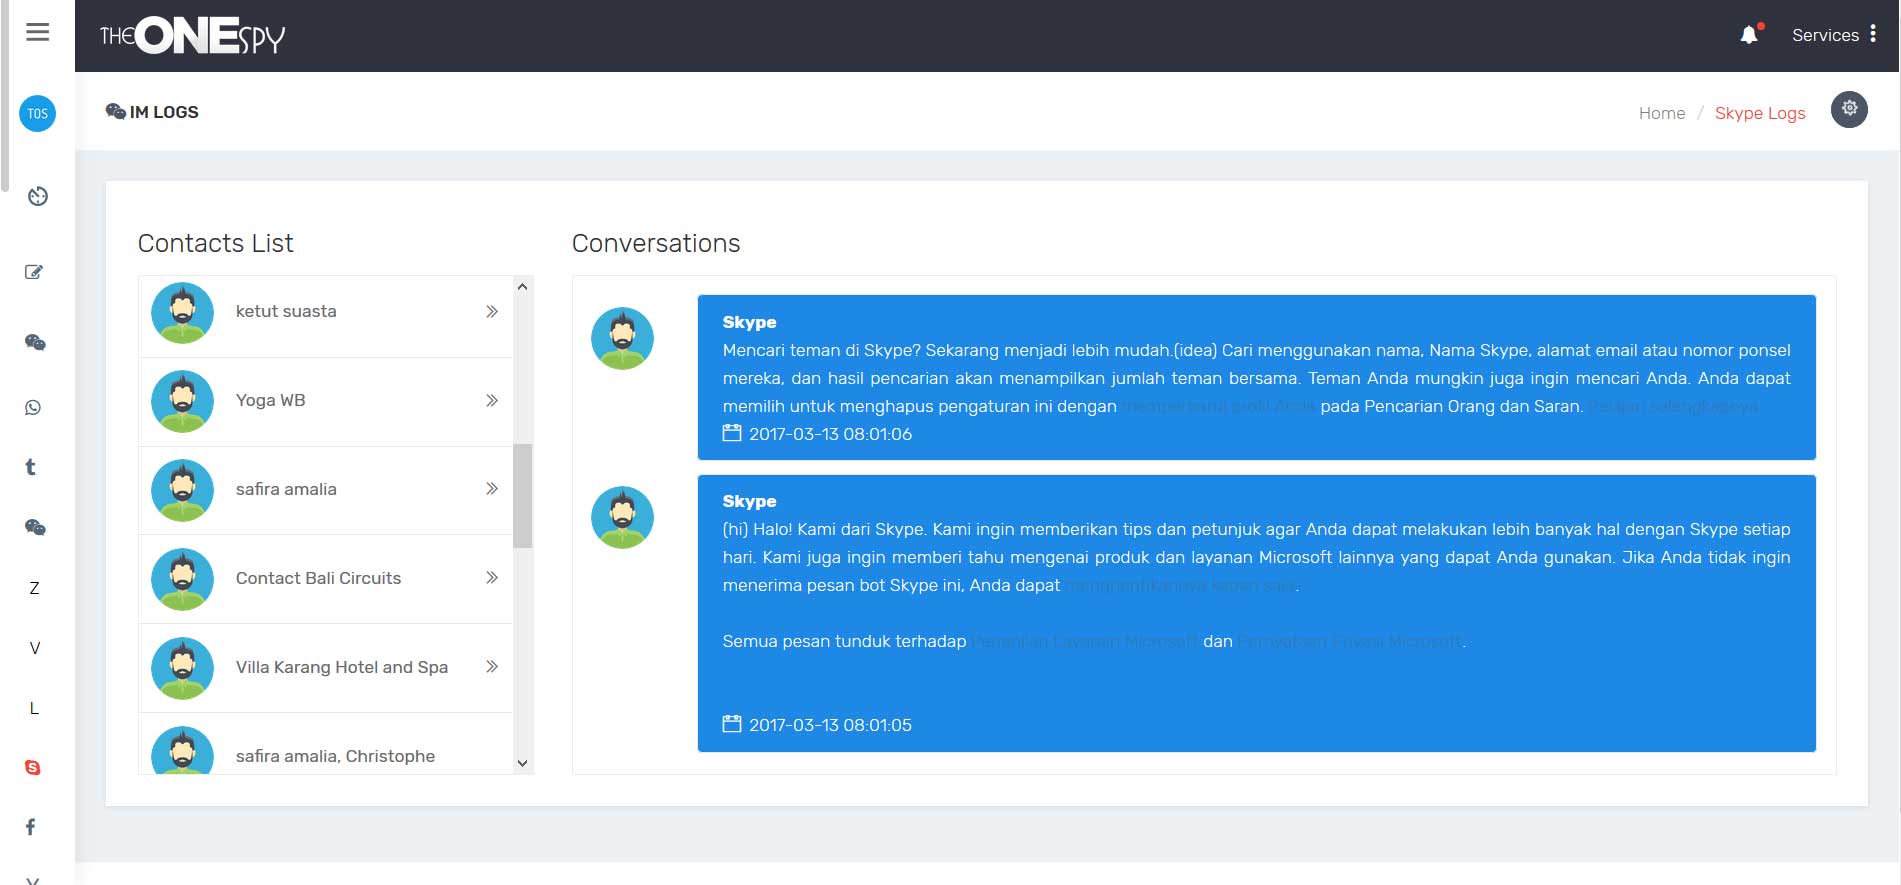Click the notification bell icon
Viewport: 1901px width, 885px height.
click(x=1749, y=35)
